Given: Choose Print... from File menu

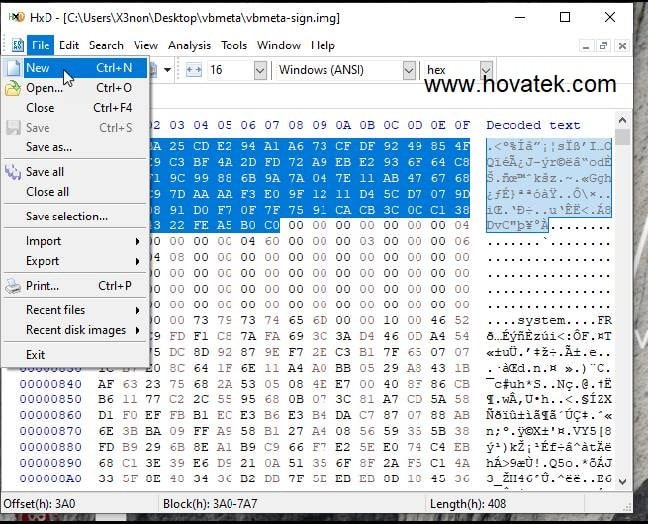Looking at the screenshot, I should pyautogui.click(x=75, y=286).
